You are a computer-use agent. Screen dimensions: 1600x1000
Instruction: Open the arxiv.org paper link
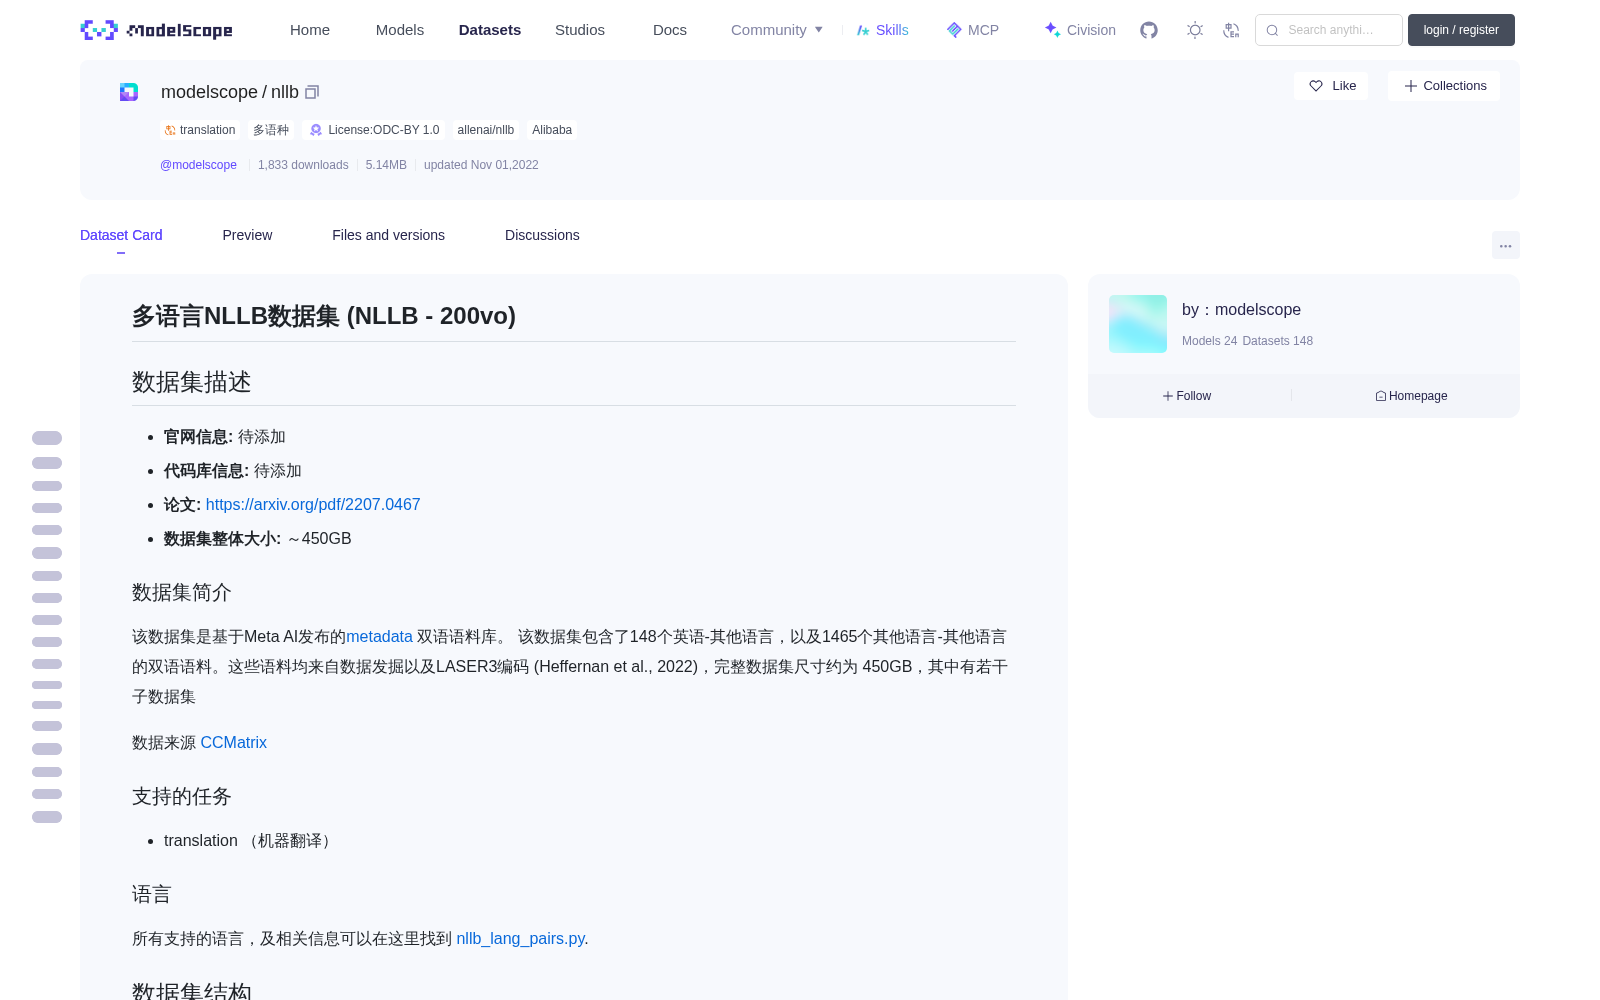(x=313, y=505)
